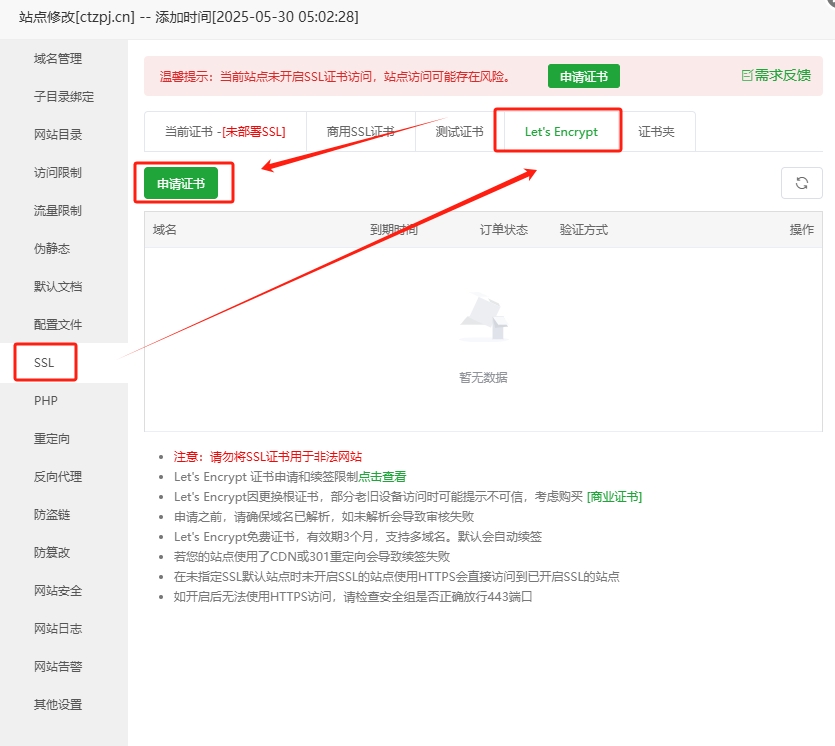Viewport: 835px width, 746px height.
Task: Open the 点击查看 renewal limits link
Action: point(382,477)
